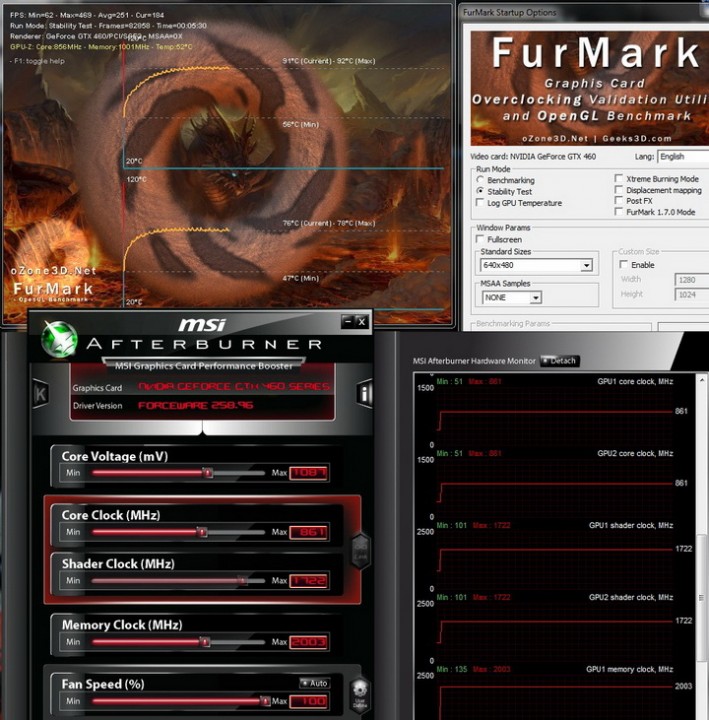Turn on Post FX checkbox
Viewport: 709px width, 720px height.
click(619, 200)
